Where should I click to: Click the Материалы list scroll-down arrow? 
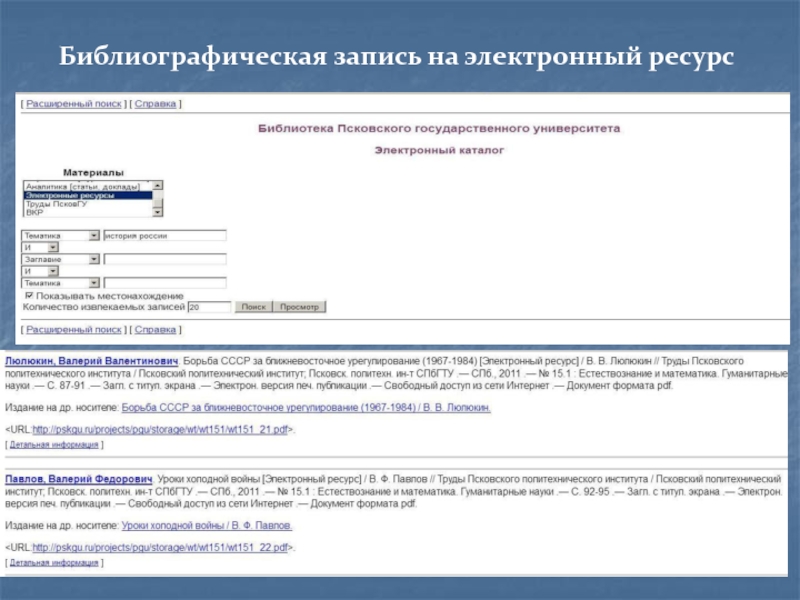point(158,212)
